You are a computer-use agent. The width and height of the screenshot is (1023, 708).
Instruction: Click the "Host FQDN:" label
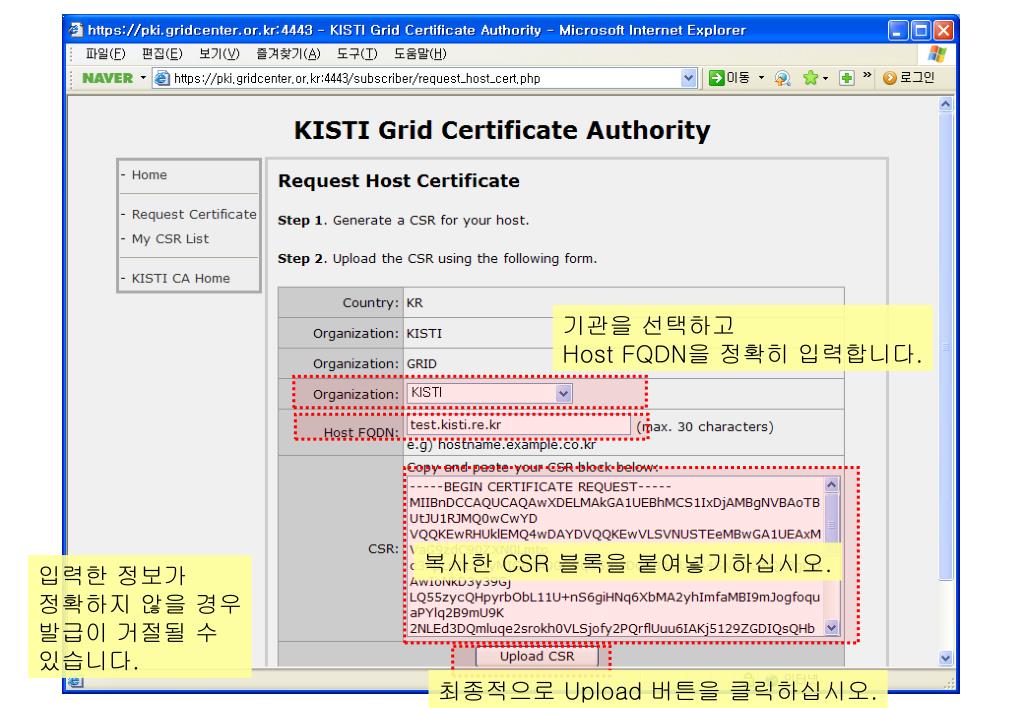(x=361, y=433)
